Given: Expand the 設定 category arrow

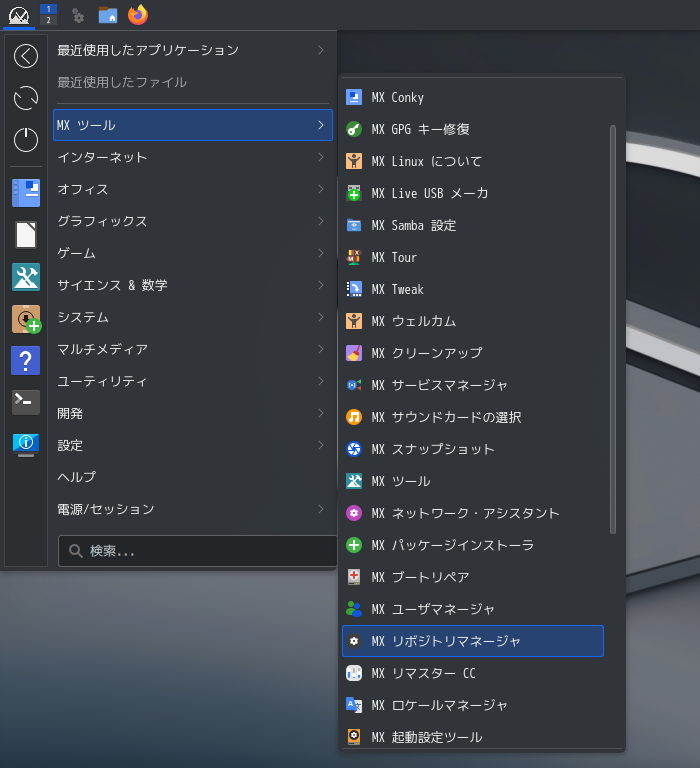Looking at the screenshot, I should click(x=321, y=445).
